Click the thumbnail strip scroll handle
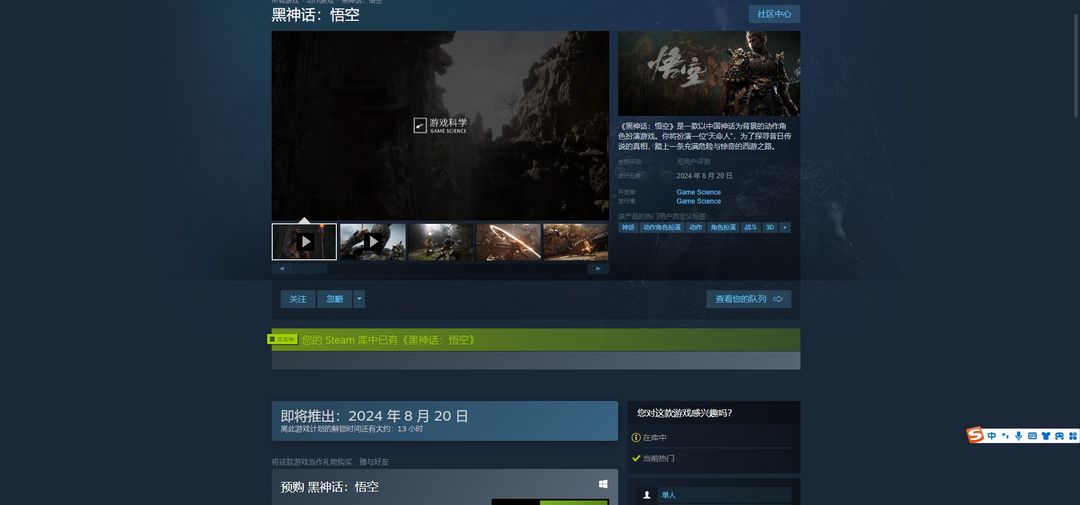 tap(309, 269)
